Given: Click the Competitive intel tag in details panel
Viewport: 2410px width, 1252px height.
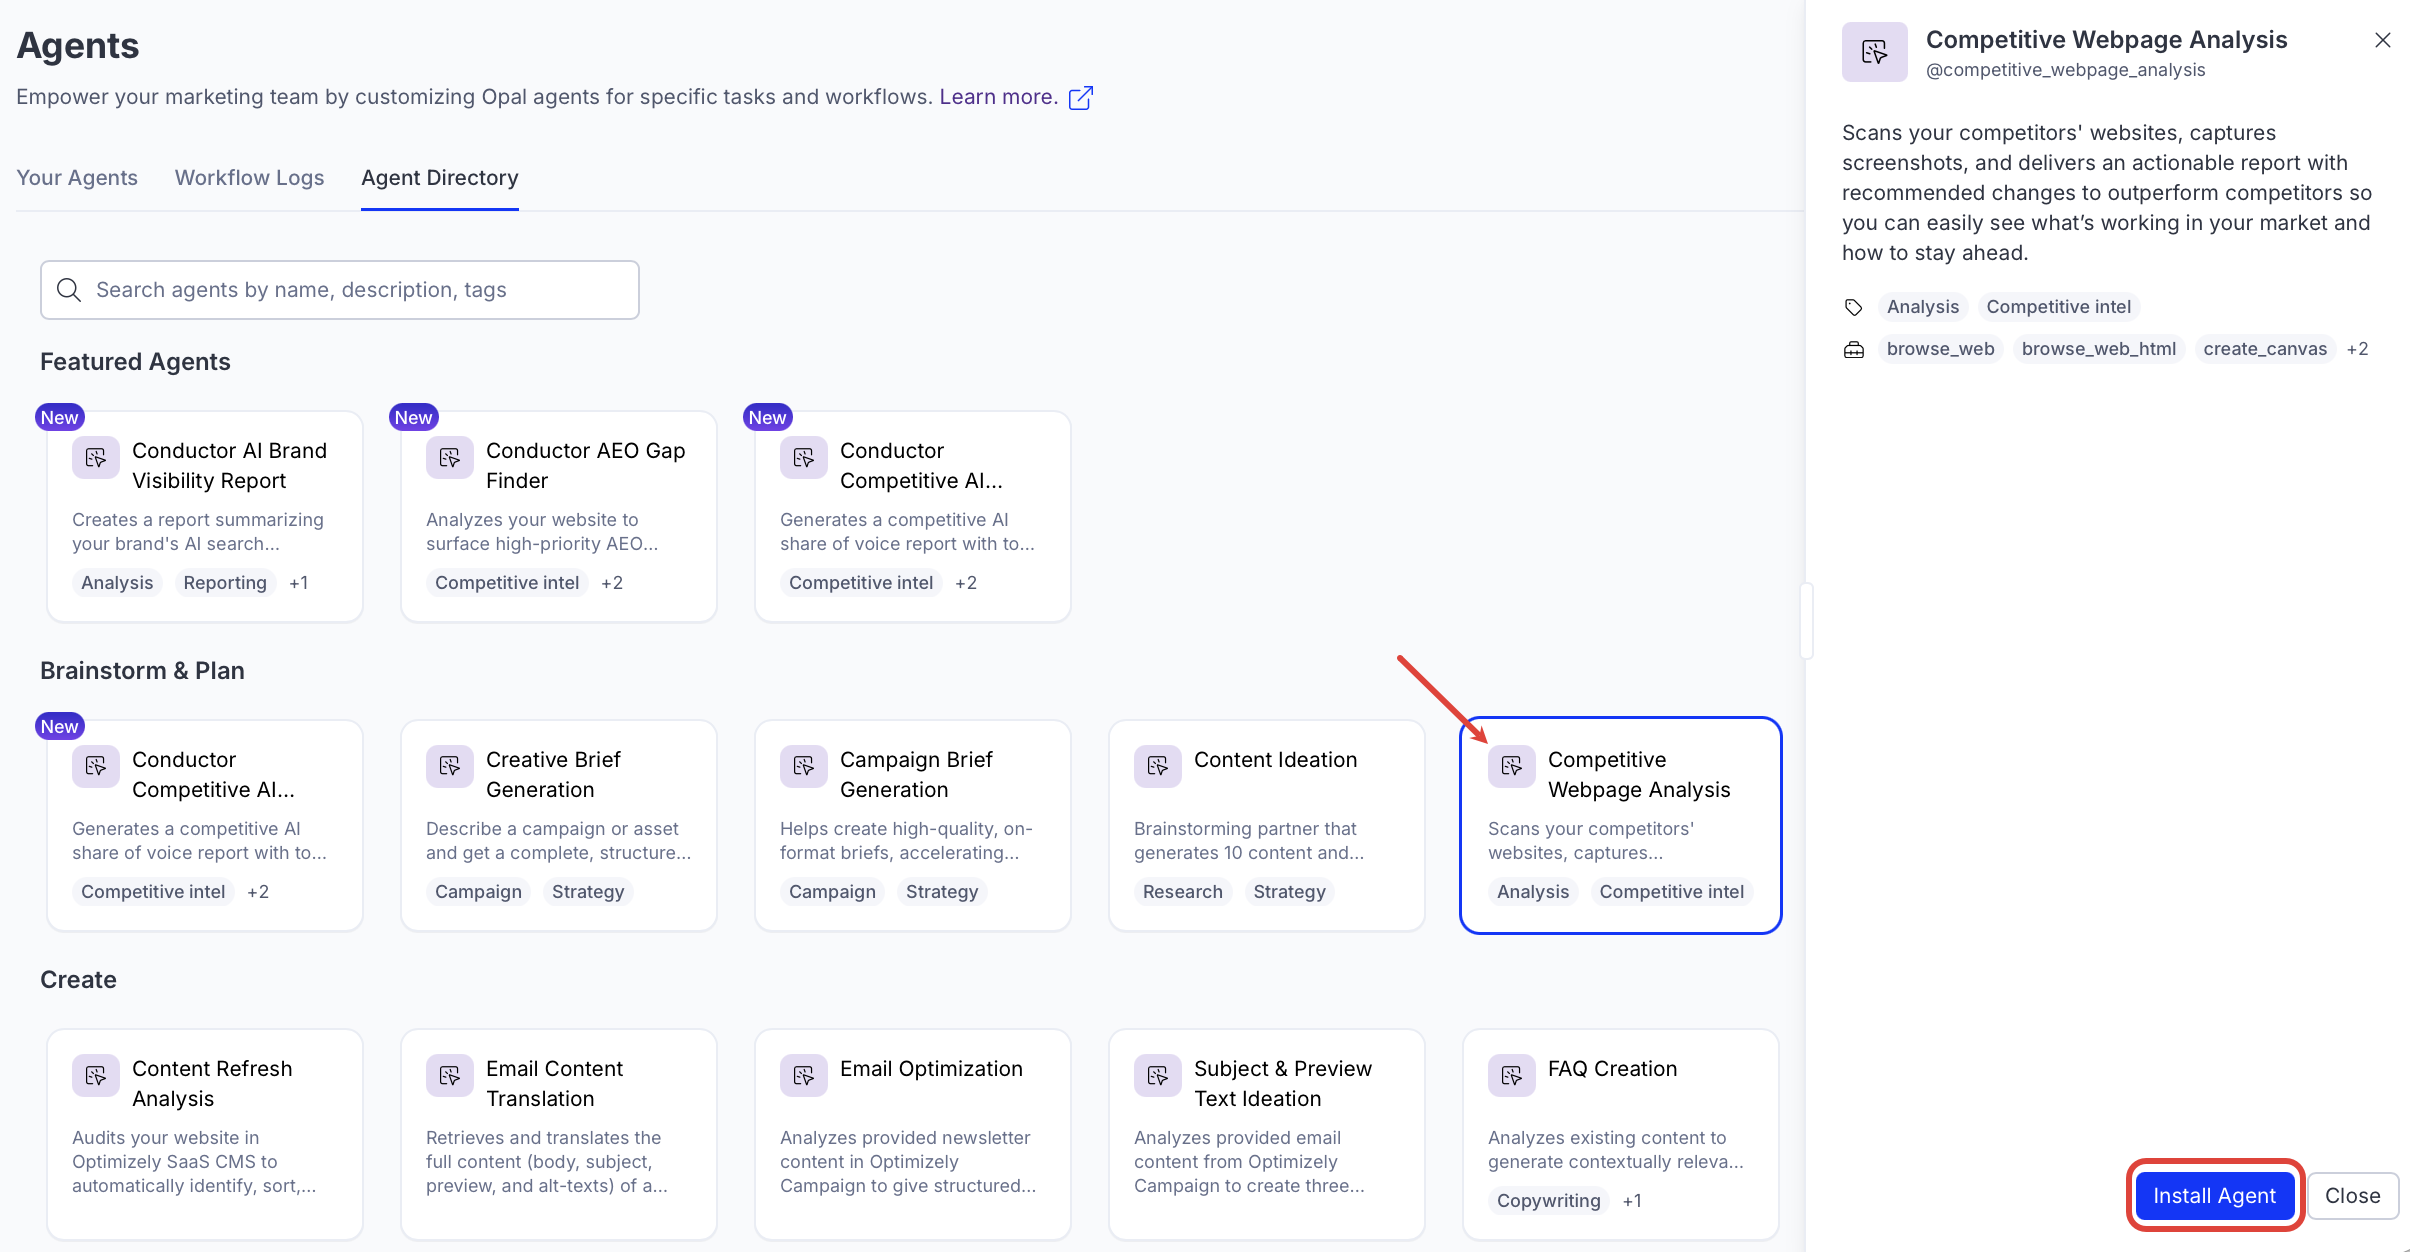Looking at the screenshot, I should coord(2058,307).
